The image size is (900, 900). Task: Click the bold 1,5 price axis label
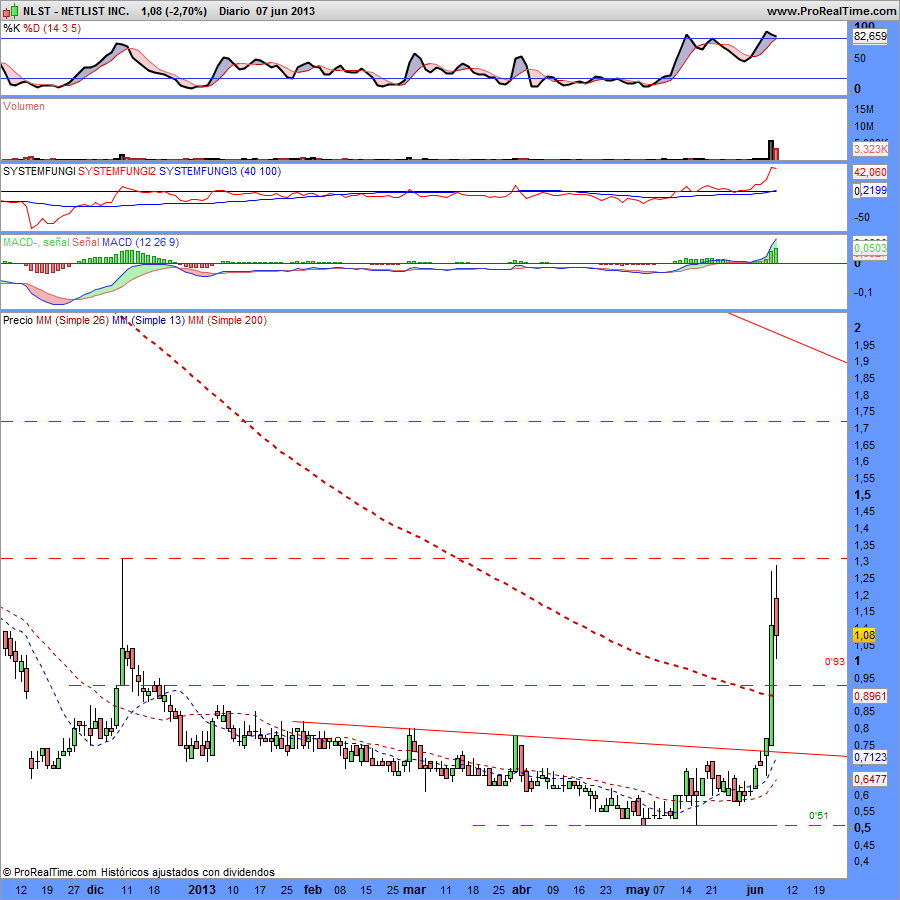862,495
